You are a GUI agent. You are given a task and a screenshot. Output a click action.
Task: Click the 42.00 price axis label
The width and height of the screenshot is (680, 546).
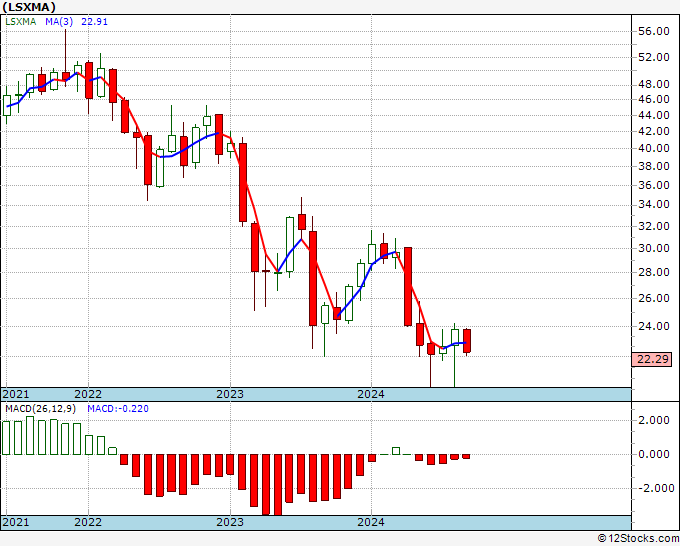pos(654,131)
